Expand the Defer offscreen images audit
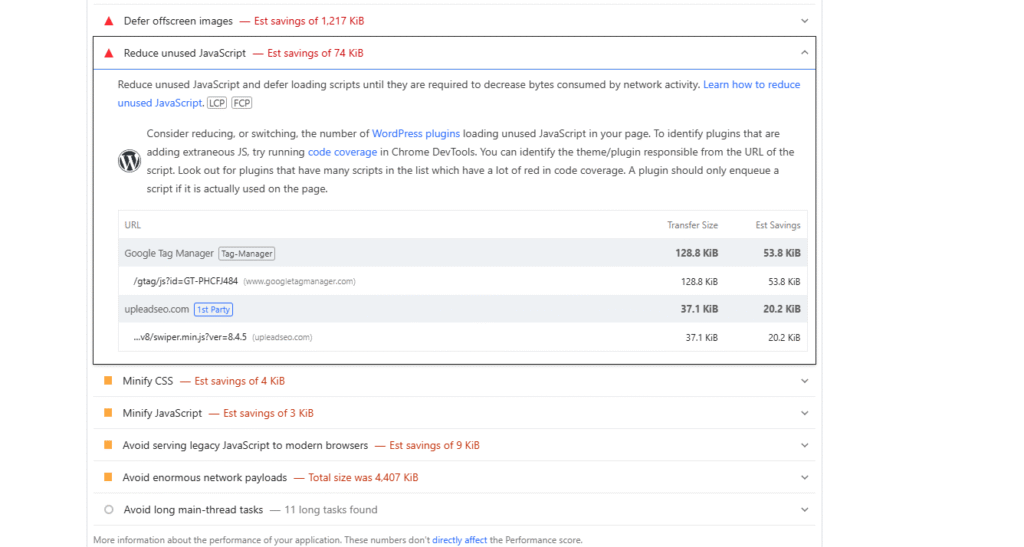1024x547 pixels. pos(805,21)
